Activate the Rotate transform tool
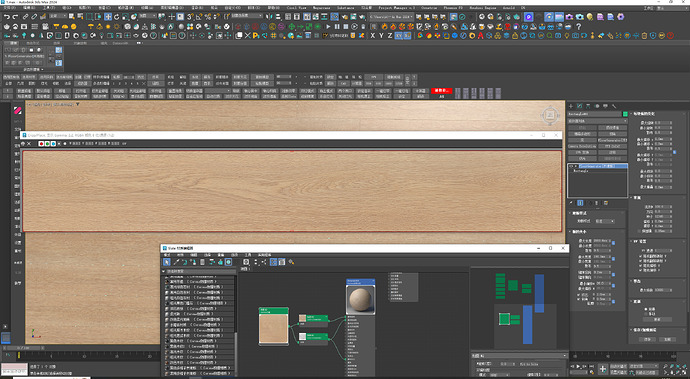690x379 pixels. point(117,17)
